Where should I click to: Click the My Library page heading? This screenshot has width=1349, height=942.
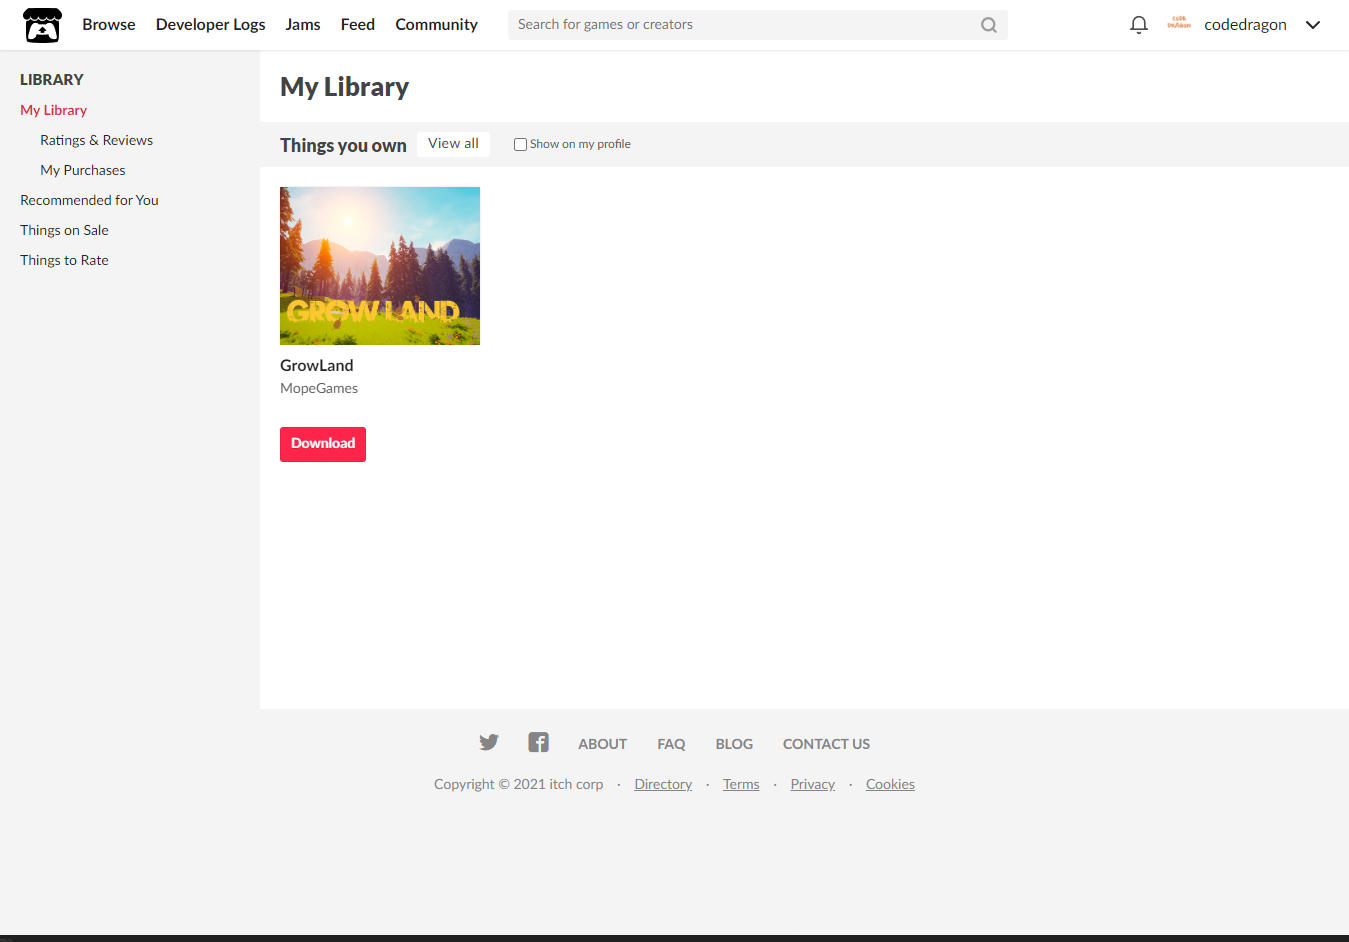pyautogui.click(x=345, y=87)
